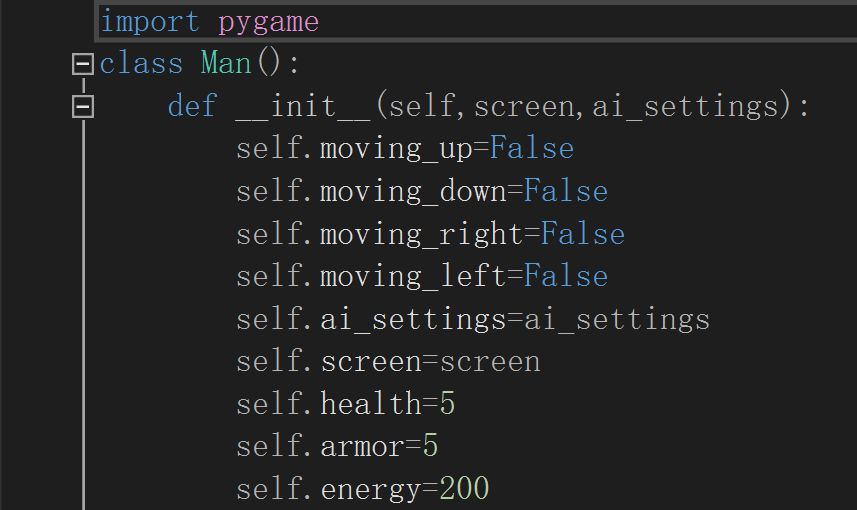Screen dimensions: 857x510
Task: Click the moving_down attribute
Action: 413,191
